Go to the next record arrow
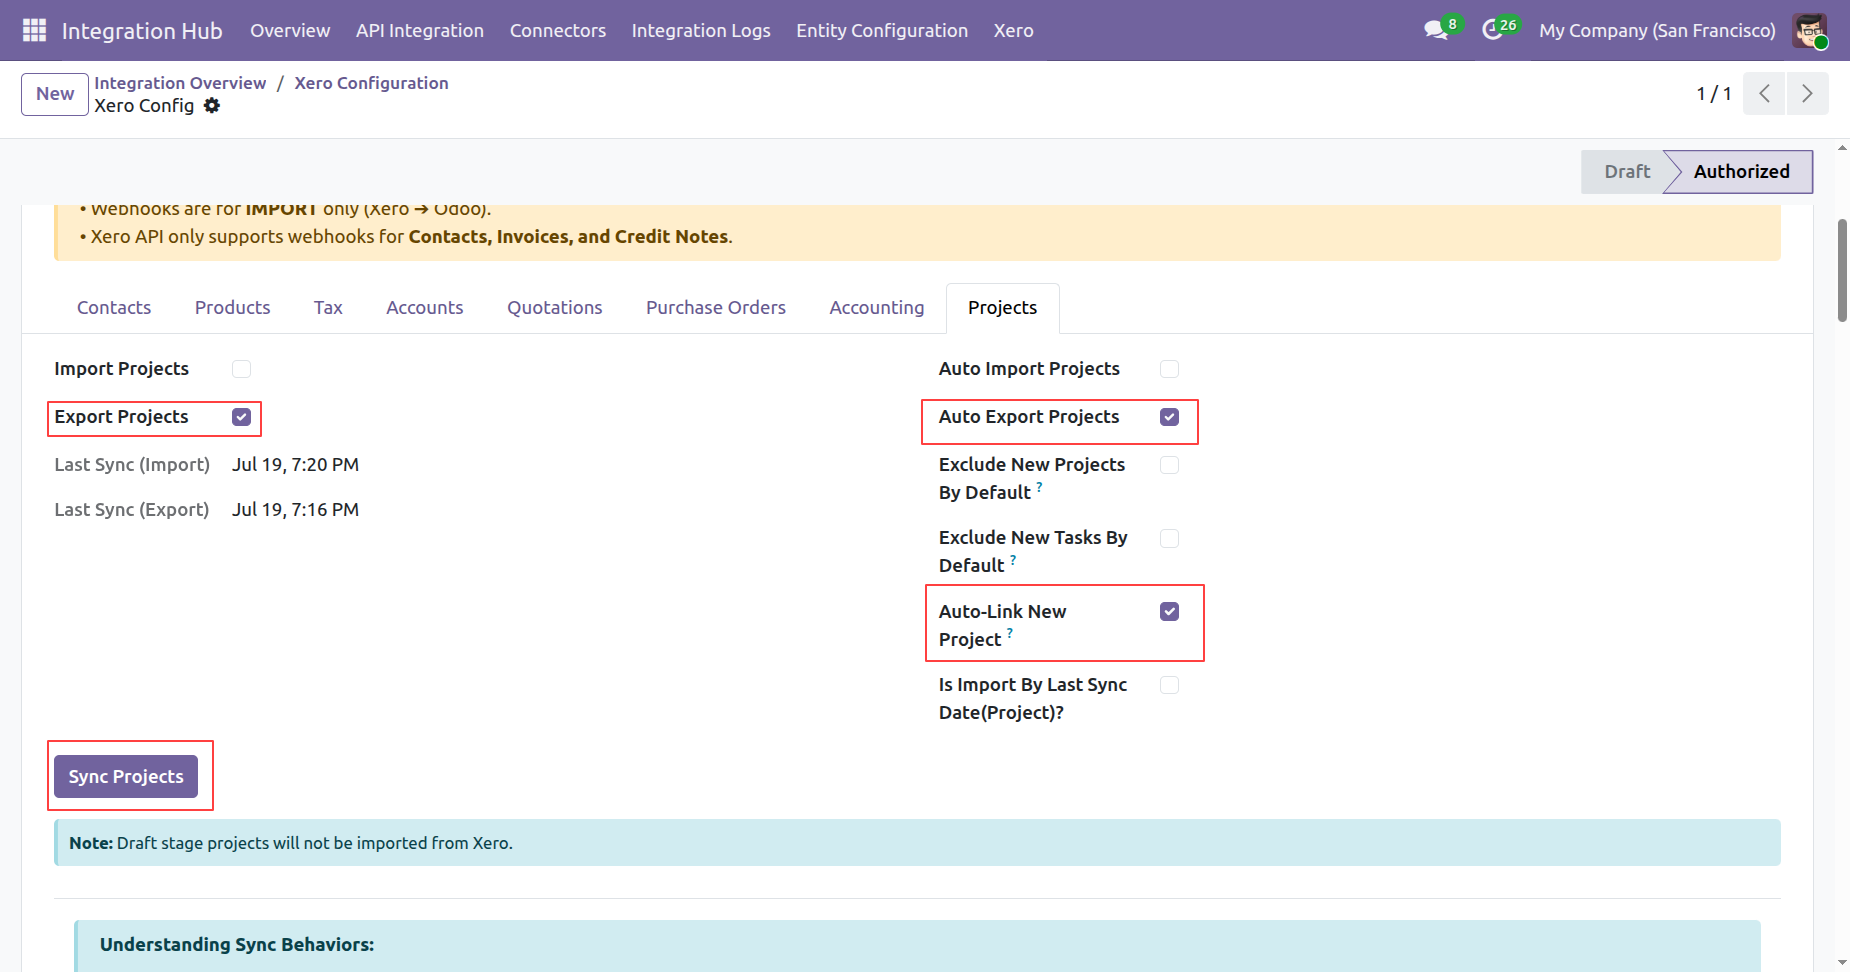Screen dimensions: 1850x972 click(1807, 93)
